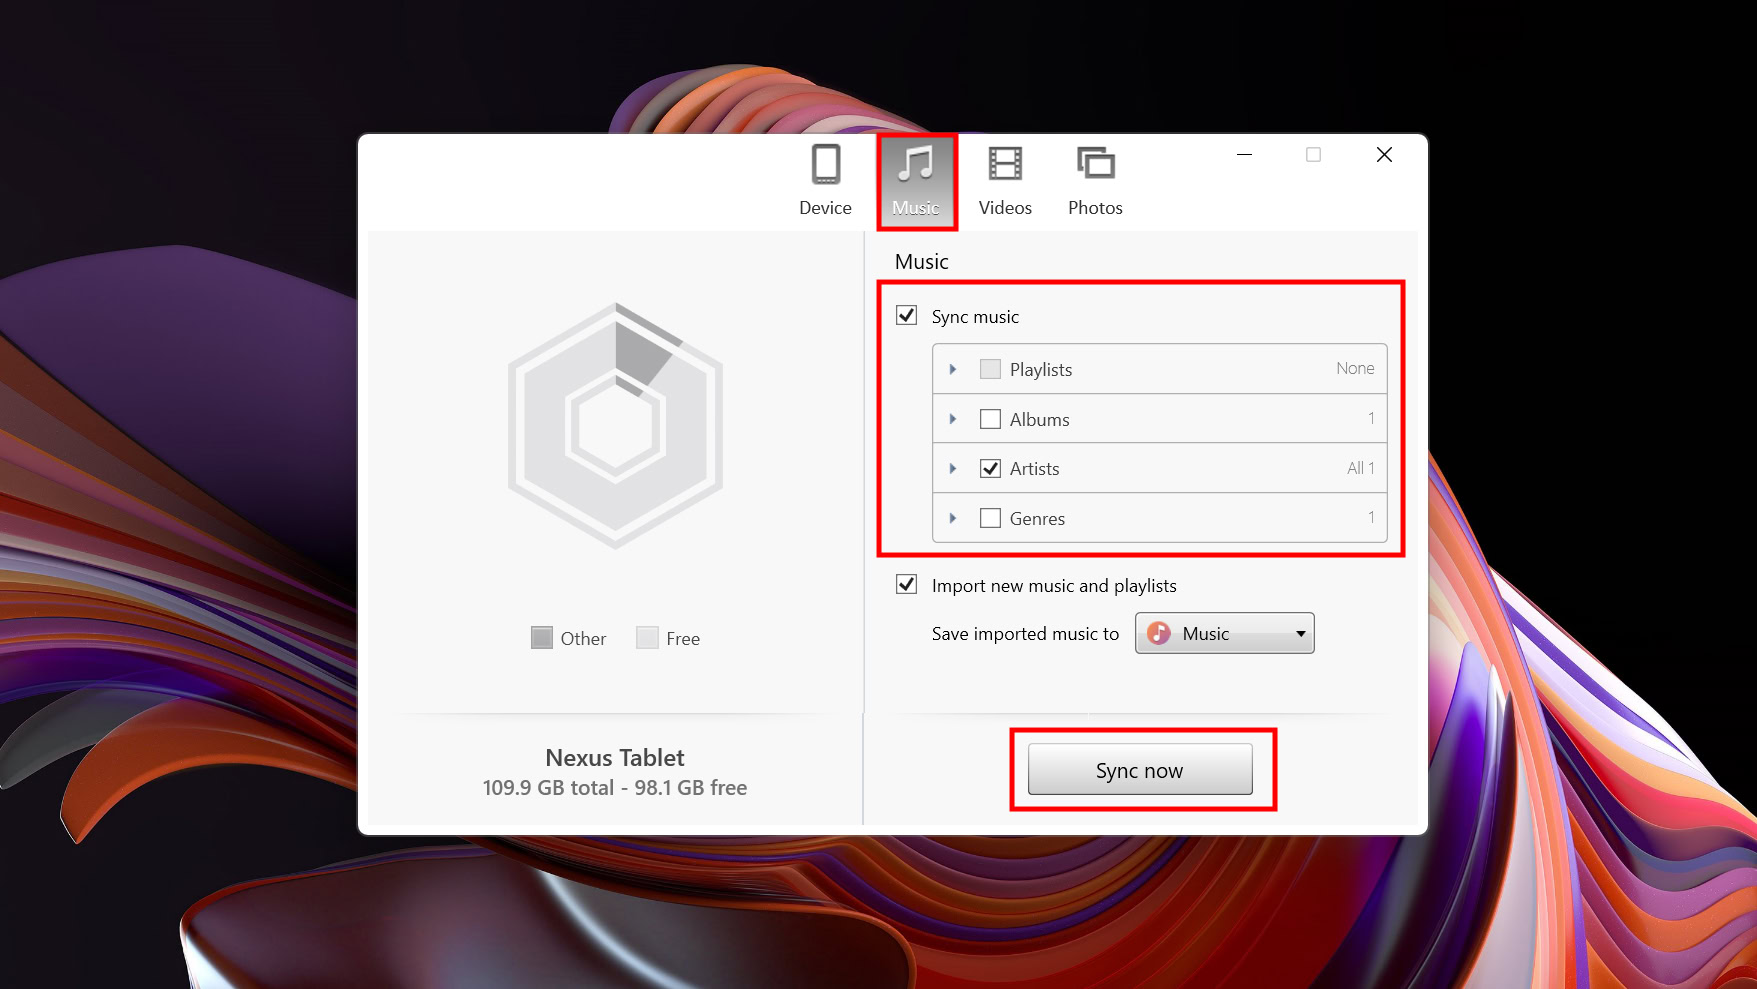This screenshot has height=989, width=1757.
Task: Check the Albums checkbox
Action: click(990, 419)
